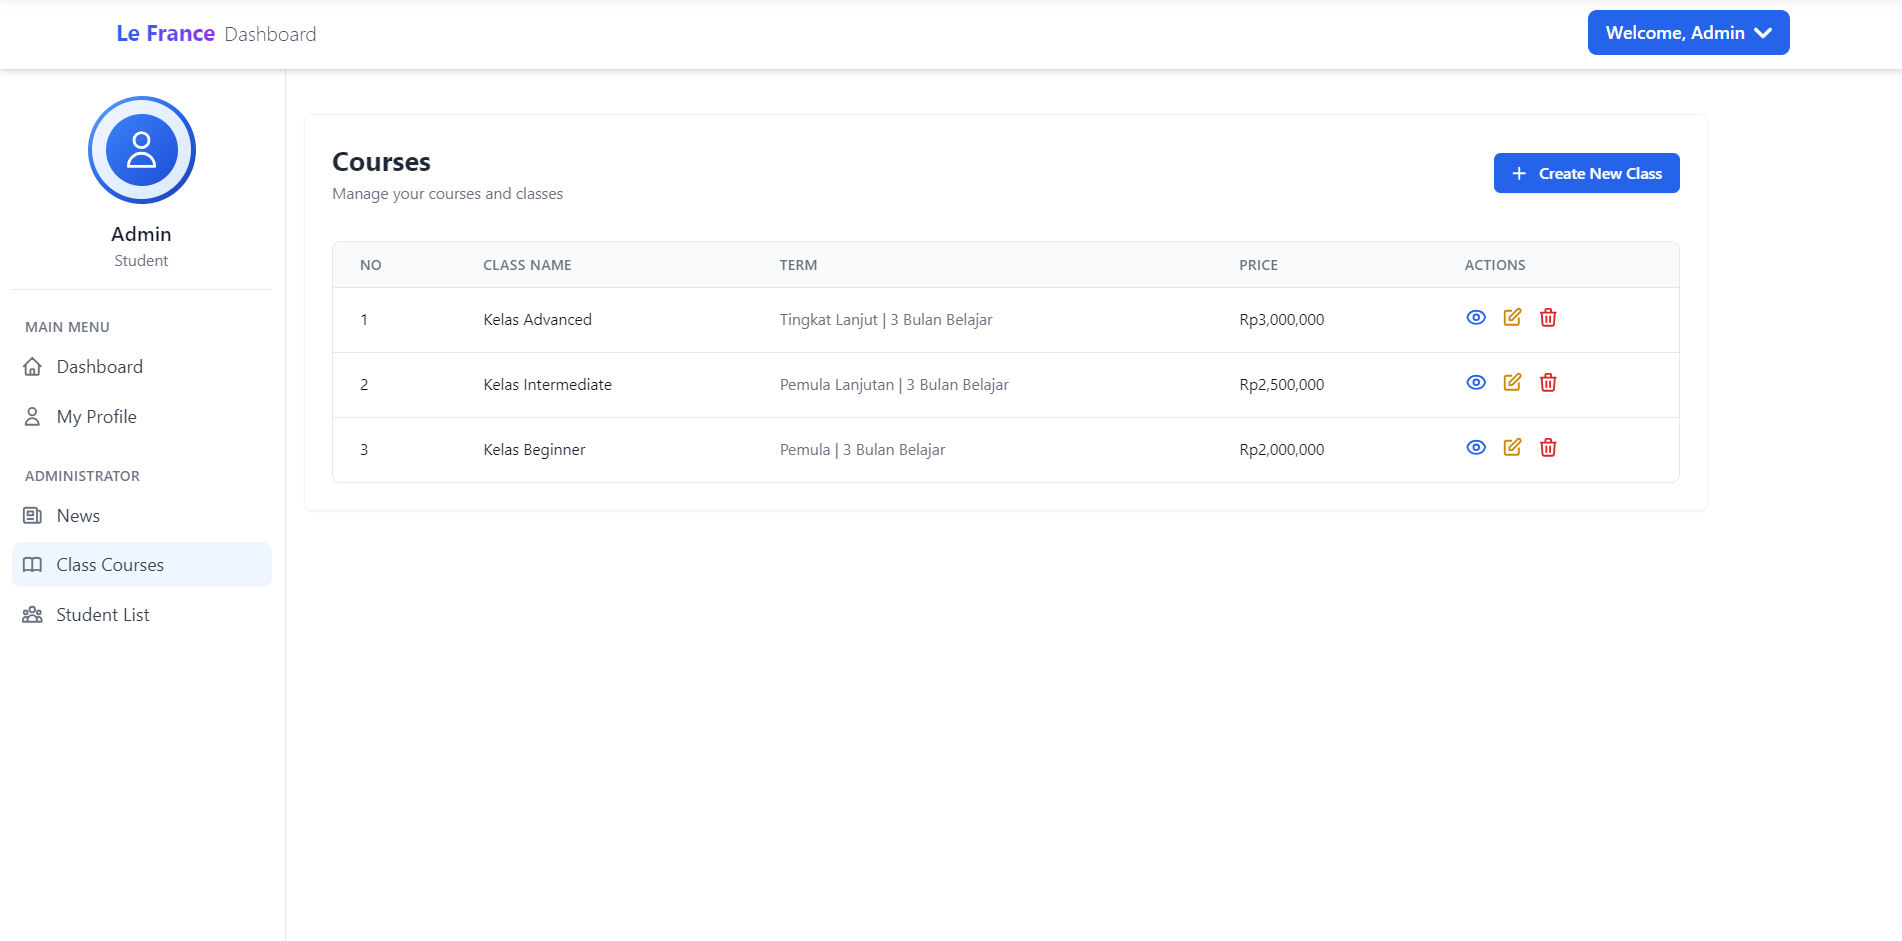Open the Welcome, Admin dropdown
This screenshot has width=1902, height=941.
pos(1688,32)
